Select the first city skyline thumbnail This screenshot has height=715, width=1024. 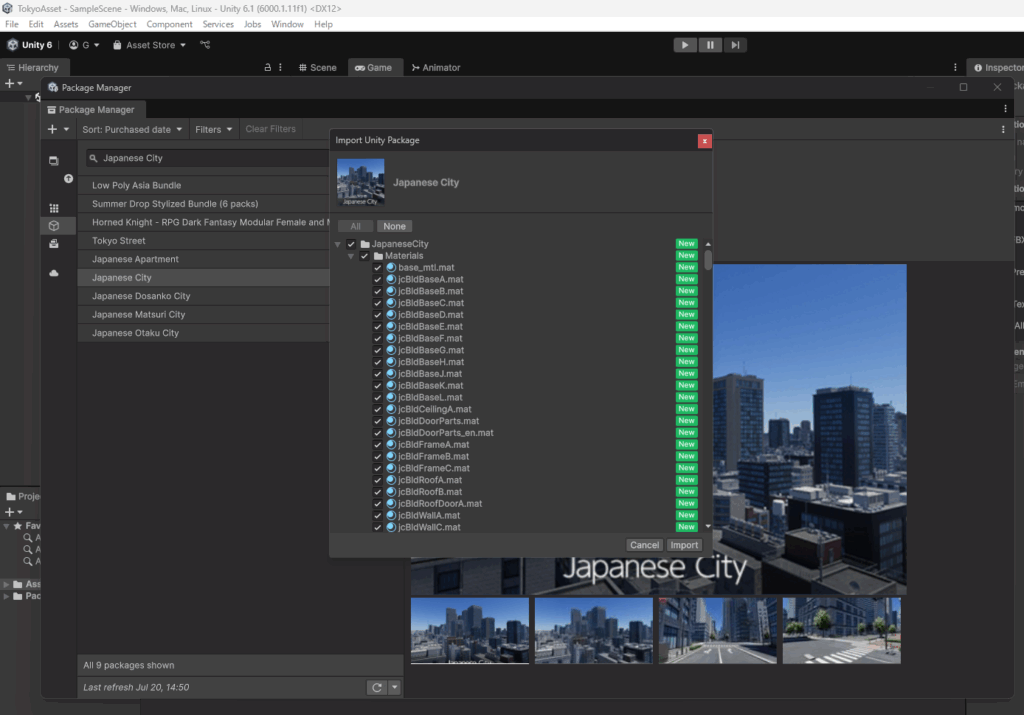(470, 631)
